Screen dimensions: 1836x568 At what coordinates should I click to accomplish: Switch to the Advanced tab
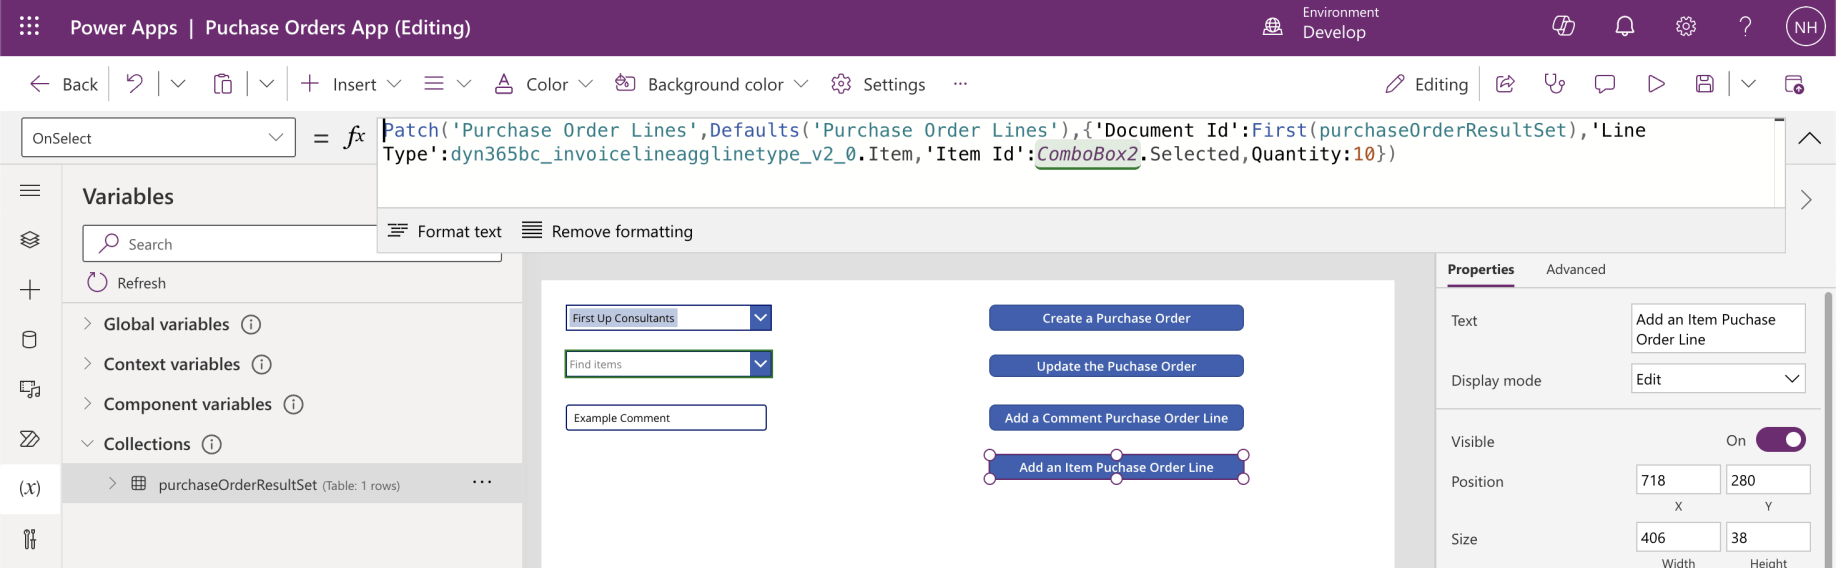(1576, 269)
